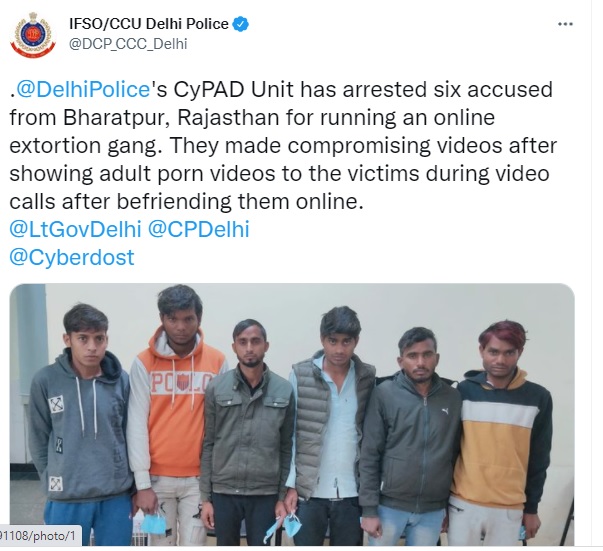Click the man in orange POLO hoodie
Viewport: 603px width, 551px height.
pos(175,415)
